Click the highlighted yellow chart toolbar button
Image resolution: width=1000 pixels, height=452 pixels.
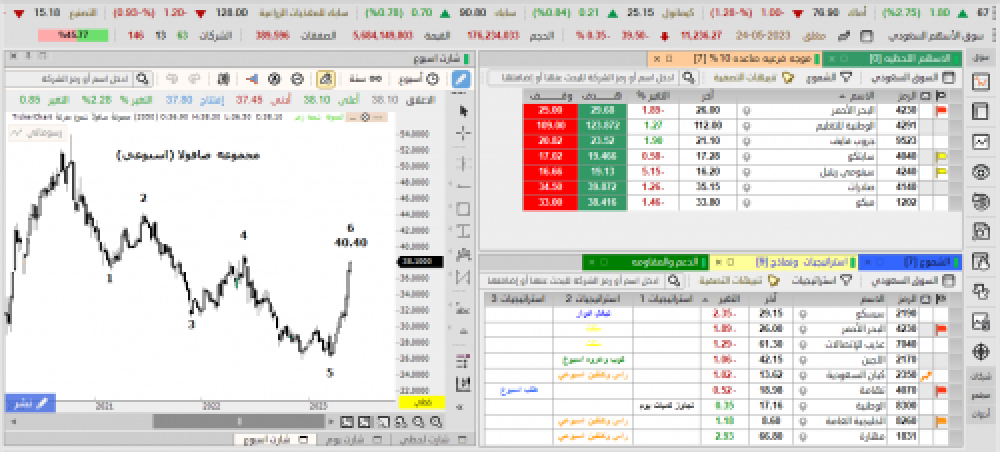pyautogui.click(x=325, y=78)
